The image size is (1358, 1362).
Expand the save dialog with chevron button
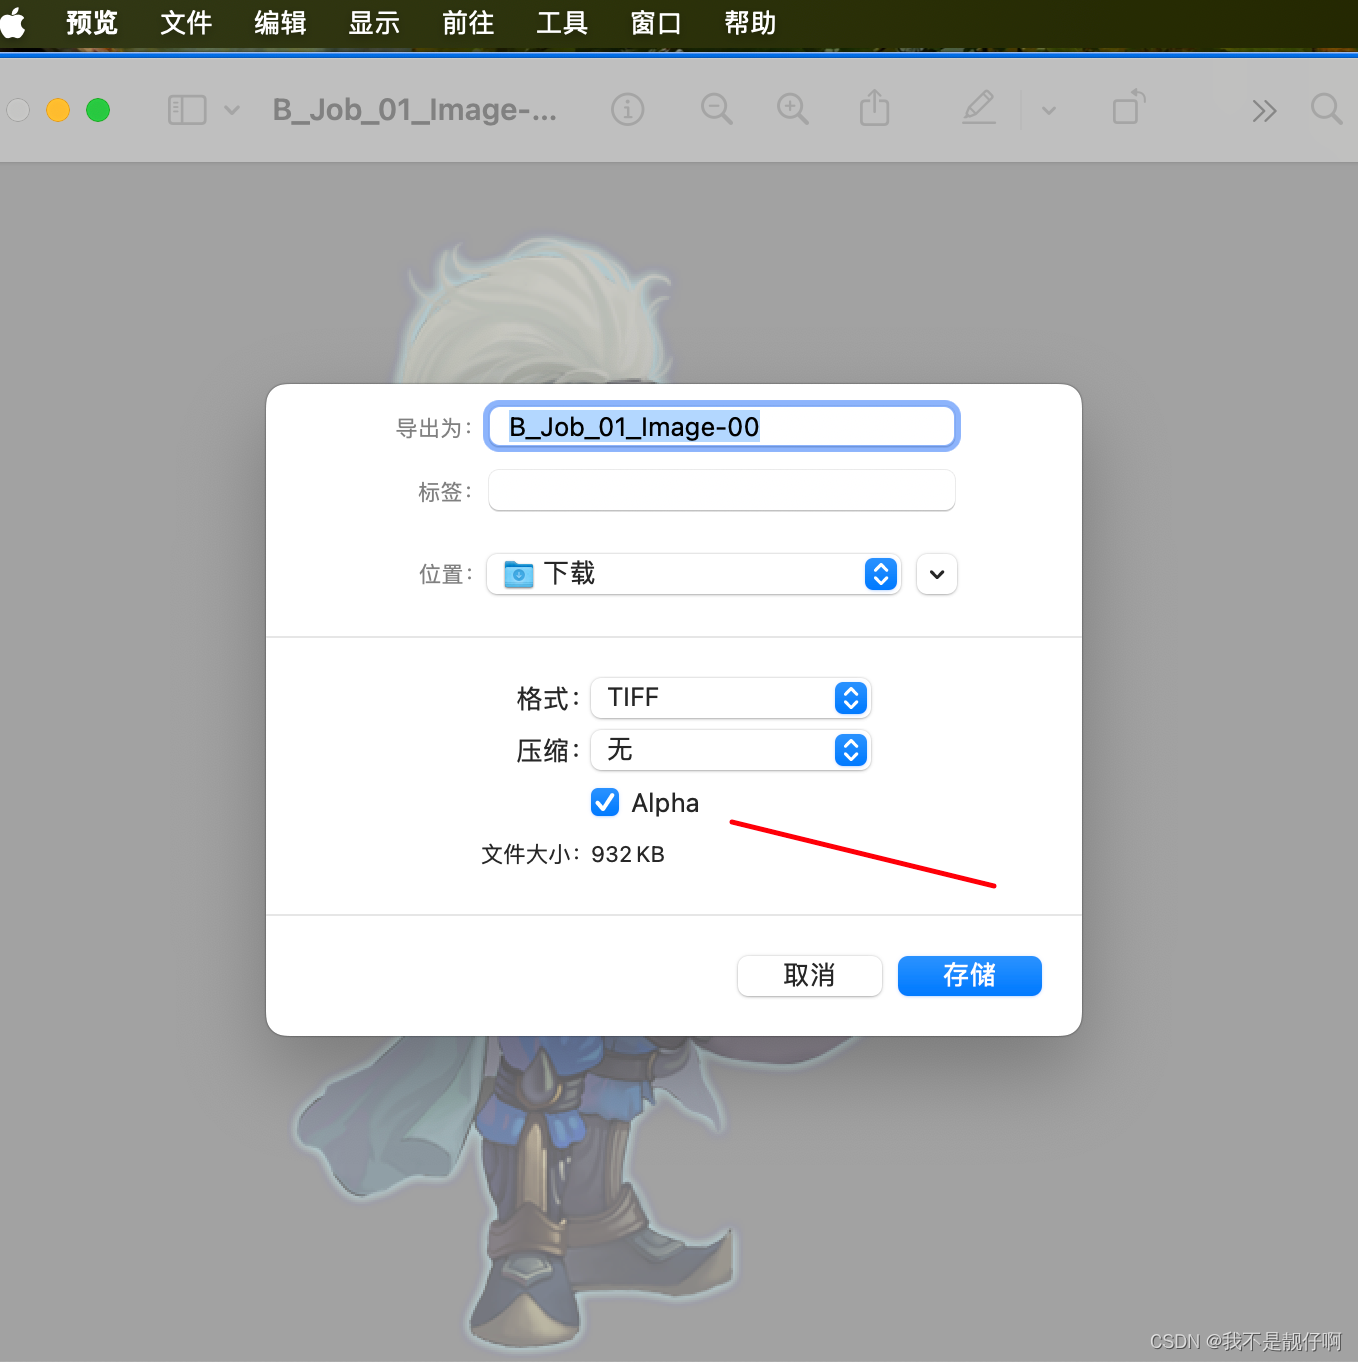pos(937,574)
